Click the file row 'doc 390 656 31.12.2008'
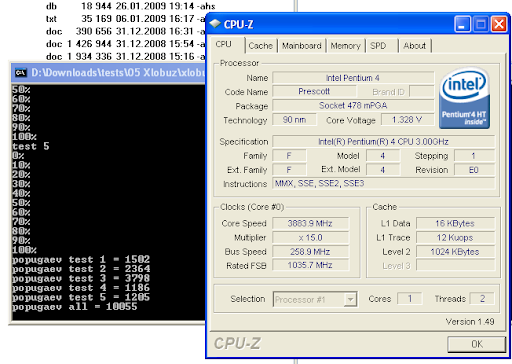512x364 pixels. coord(126,31)
